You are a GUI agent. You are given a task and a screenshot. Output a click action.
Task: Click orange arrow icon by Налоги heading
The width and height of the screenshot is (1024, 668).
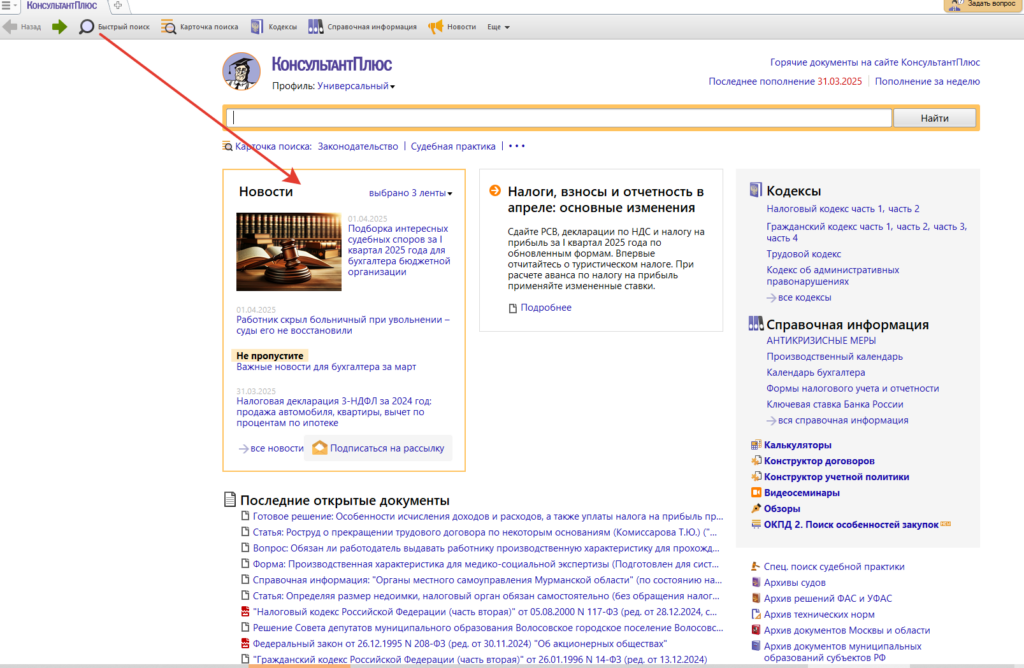click(x=495, y=191)
